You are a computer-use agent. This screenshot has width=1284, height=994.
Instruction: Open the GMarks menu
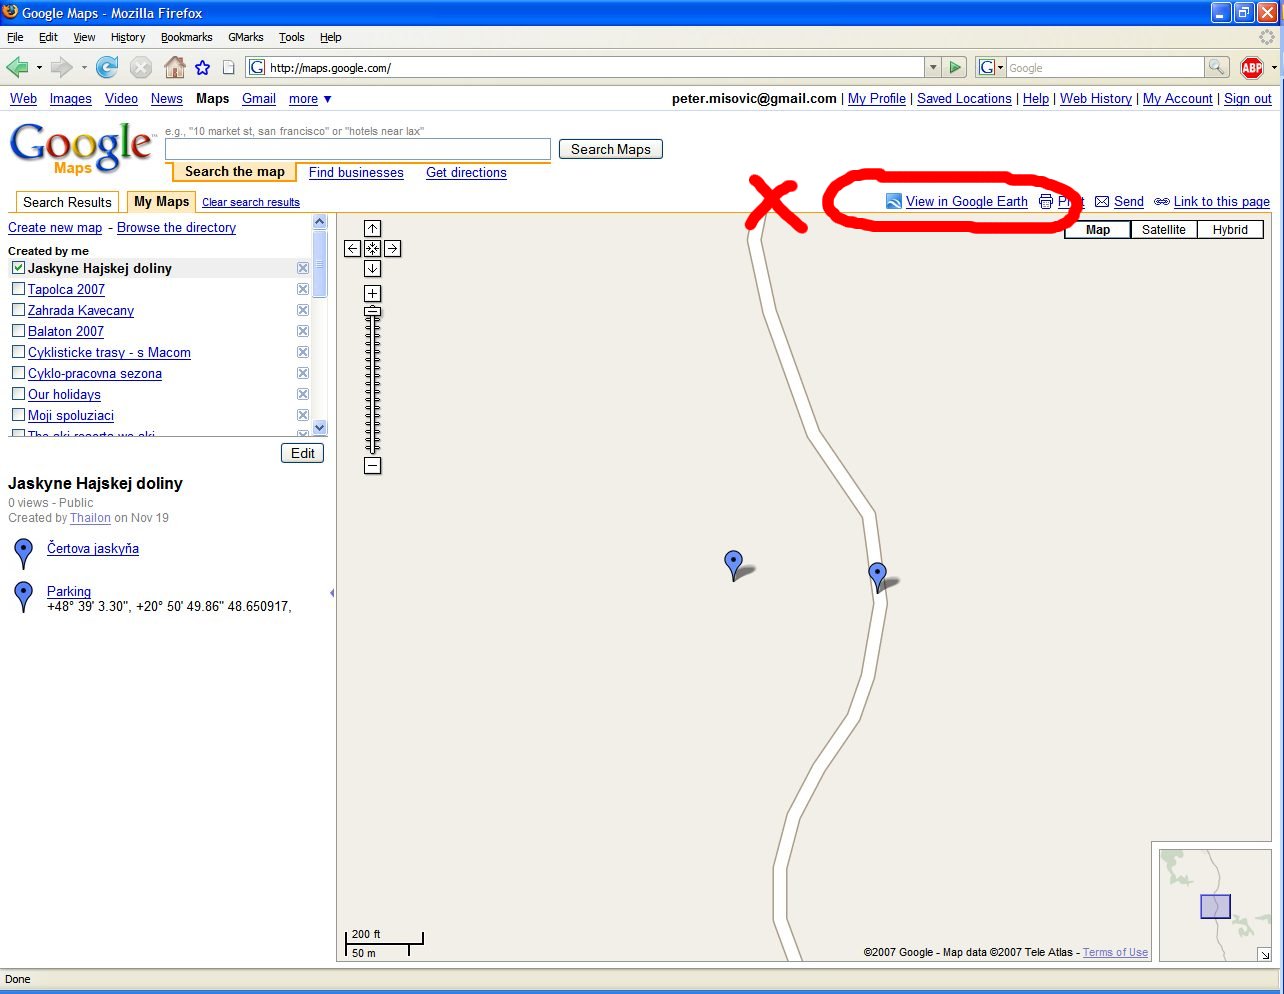pyautogui.click(x=246, y=37)
